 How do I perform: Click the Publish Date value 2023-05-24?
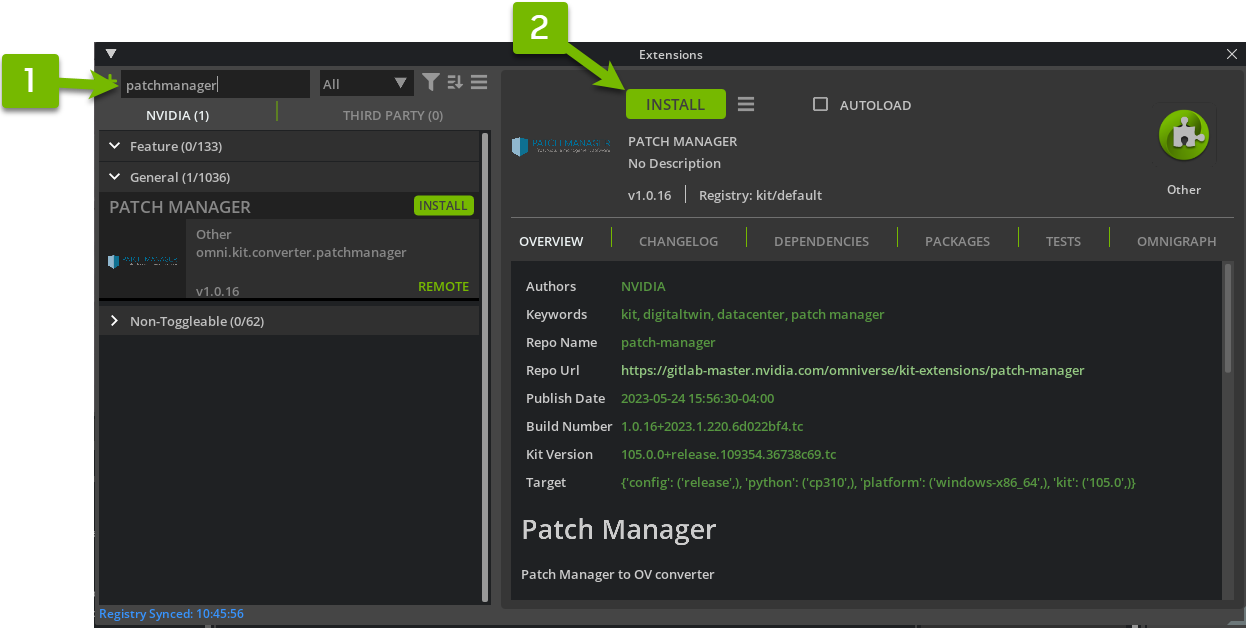[698, 398]
